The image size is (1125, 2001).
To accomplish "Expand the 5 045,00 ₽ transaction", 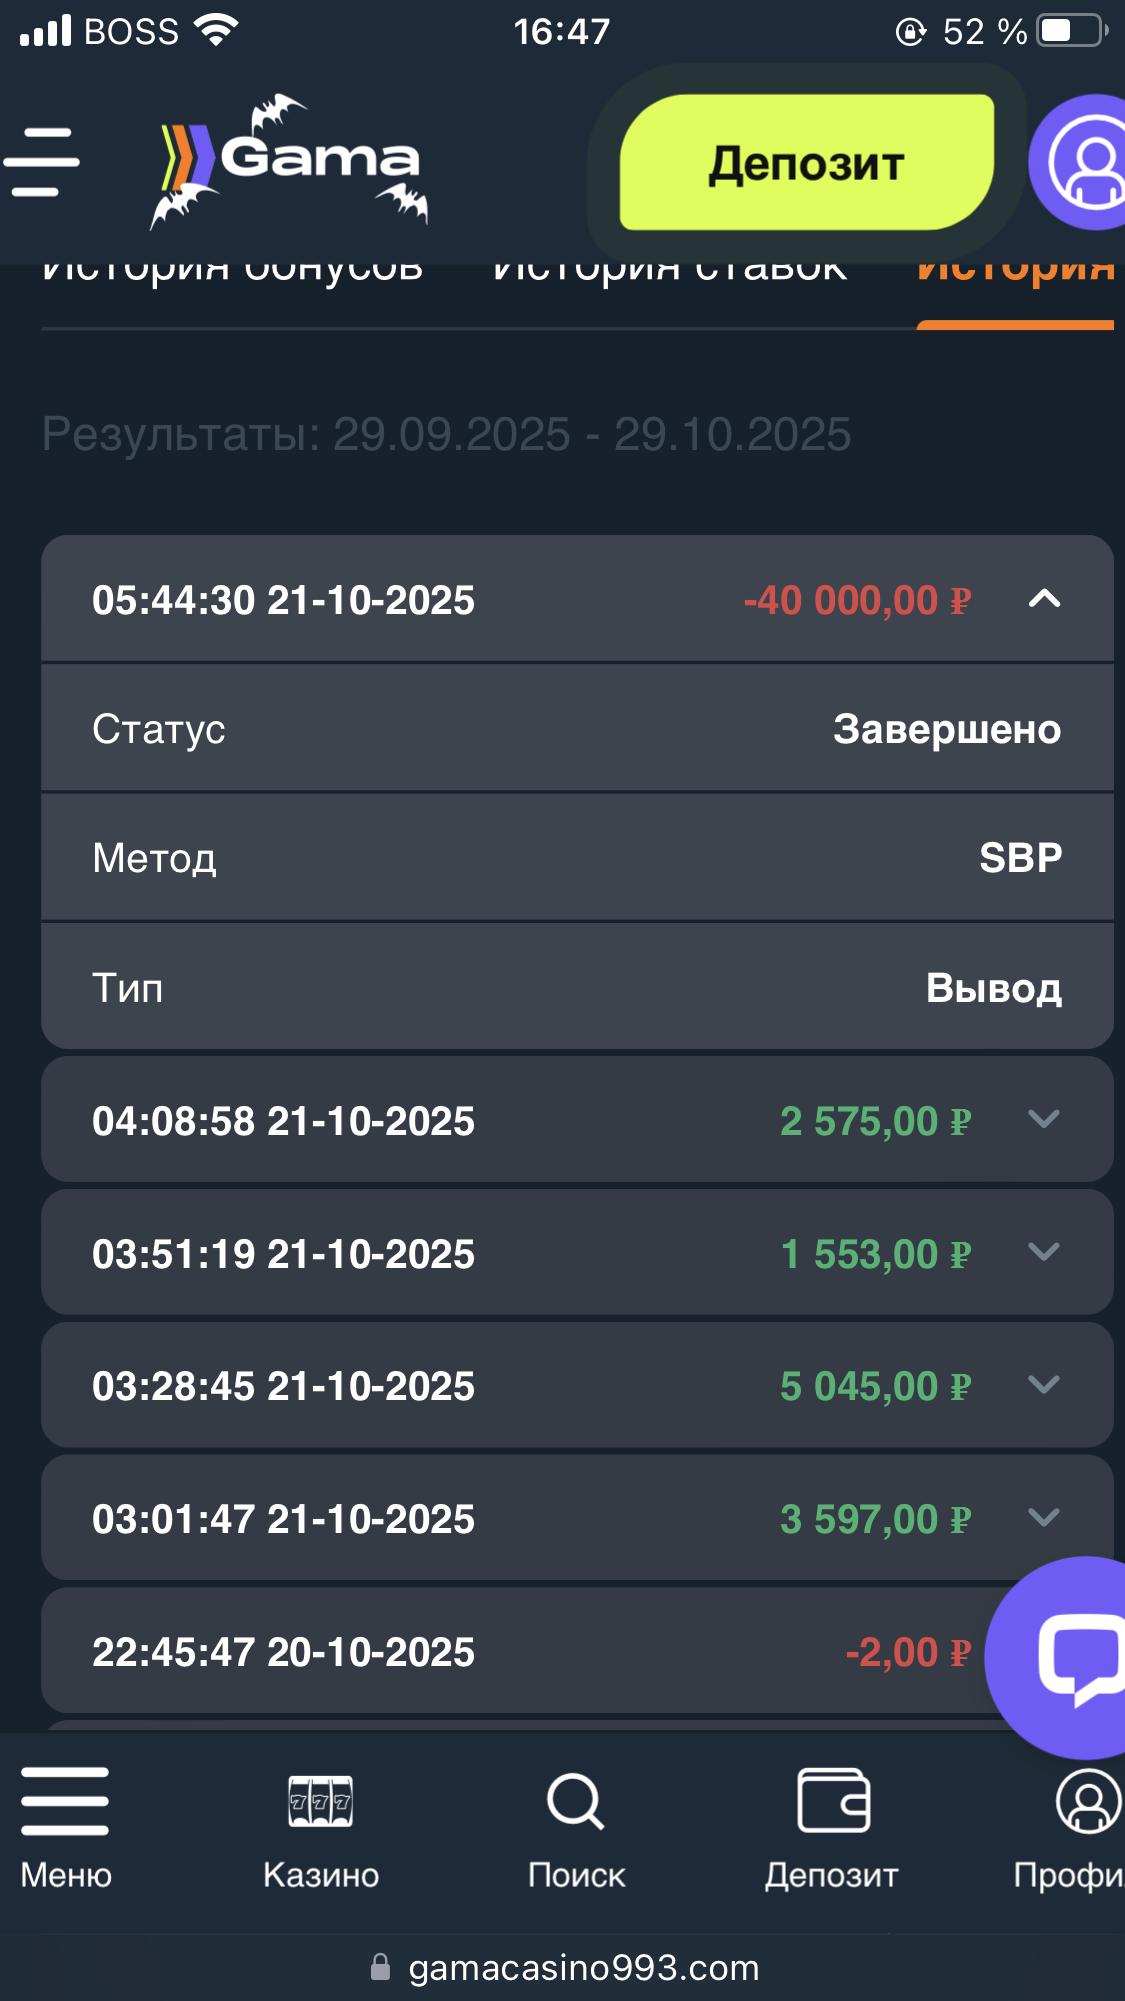I will (x=1044, y=1385).
